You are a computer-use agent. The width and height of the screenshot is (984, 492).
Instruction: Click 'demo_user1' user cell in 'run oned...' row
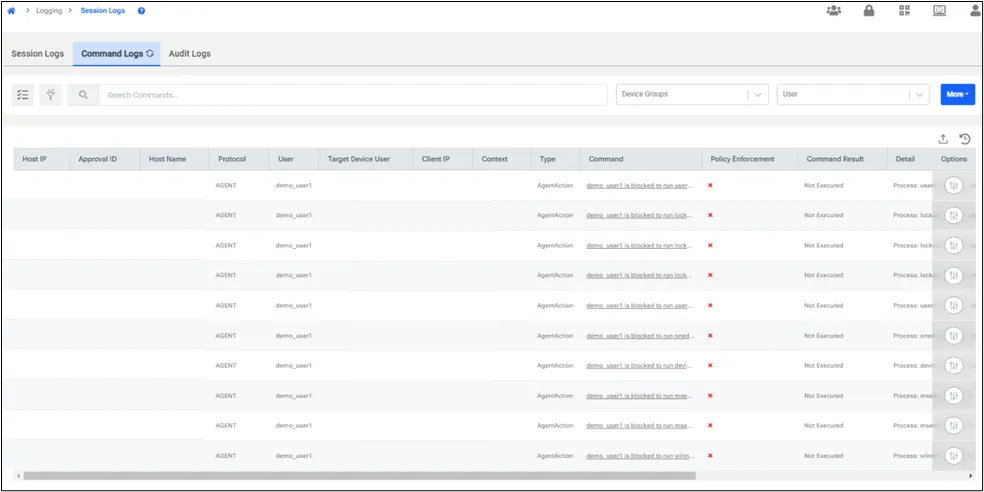294,336
